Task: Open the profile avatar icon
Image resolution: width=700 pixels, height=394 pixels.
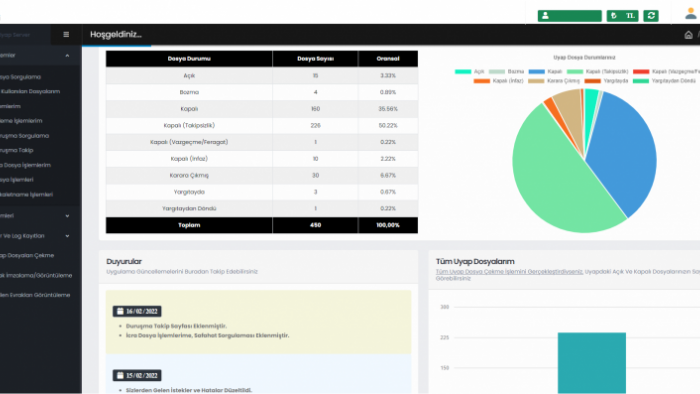Action: 691,14
